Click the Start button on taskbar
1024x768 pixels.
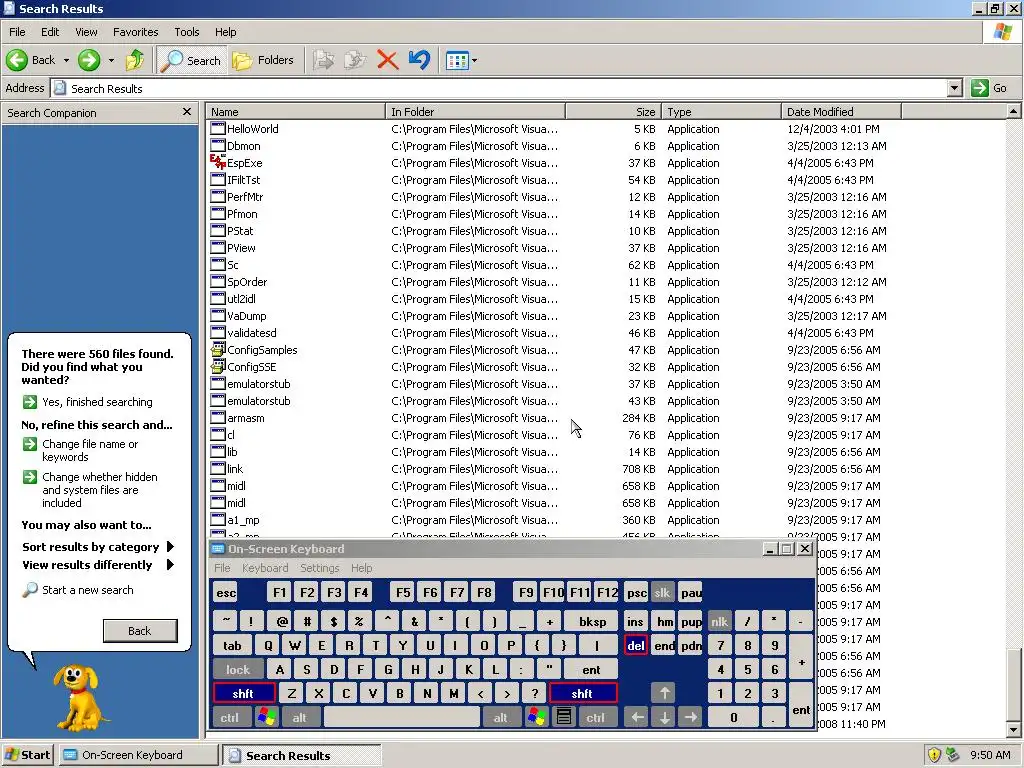[27, 755]
